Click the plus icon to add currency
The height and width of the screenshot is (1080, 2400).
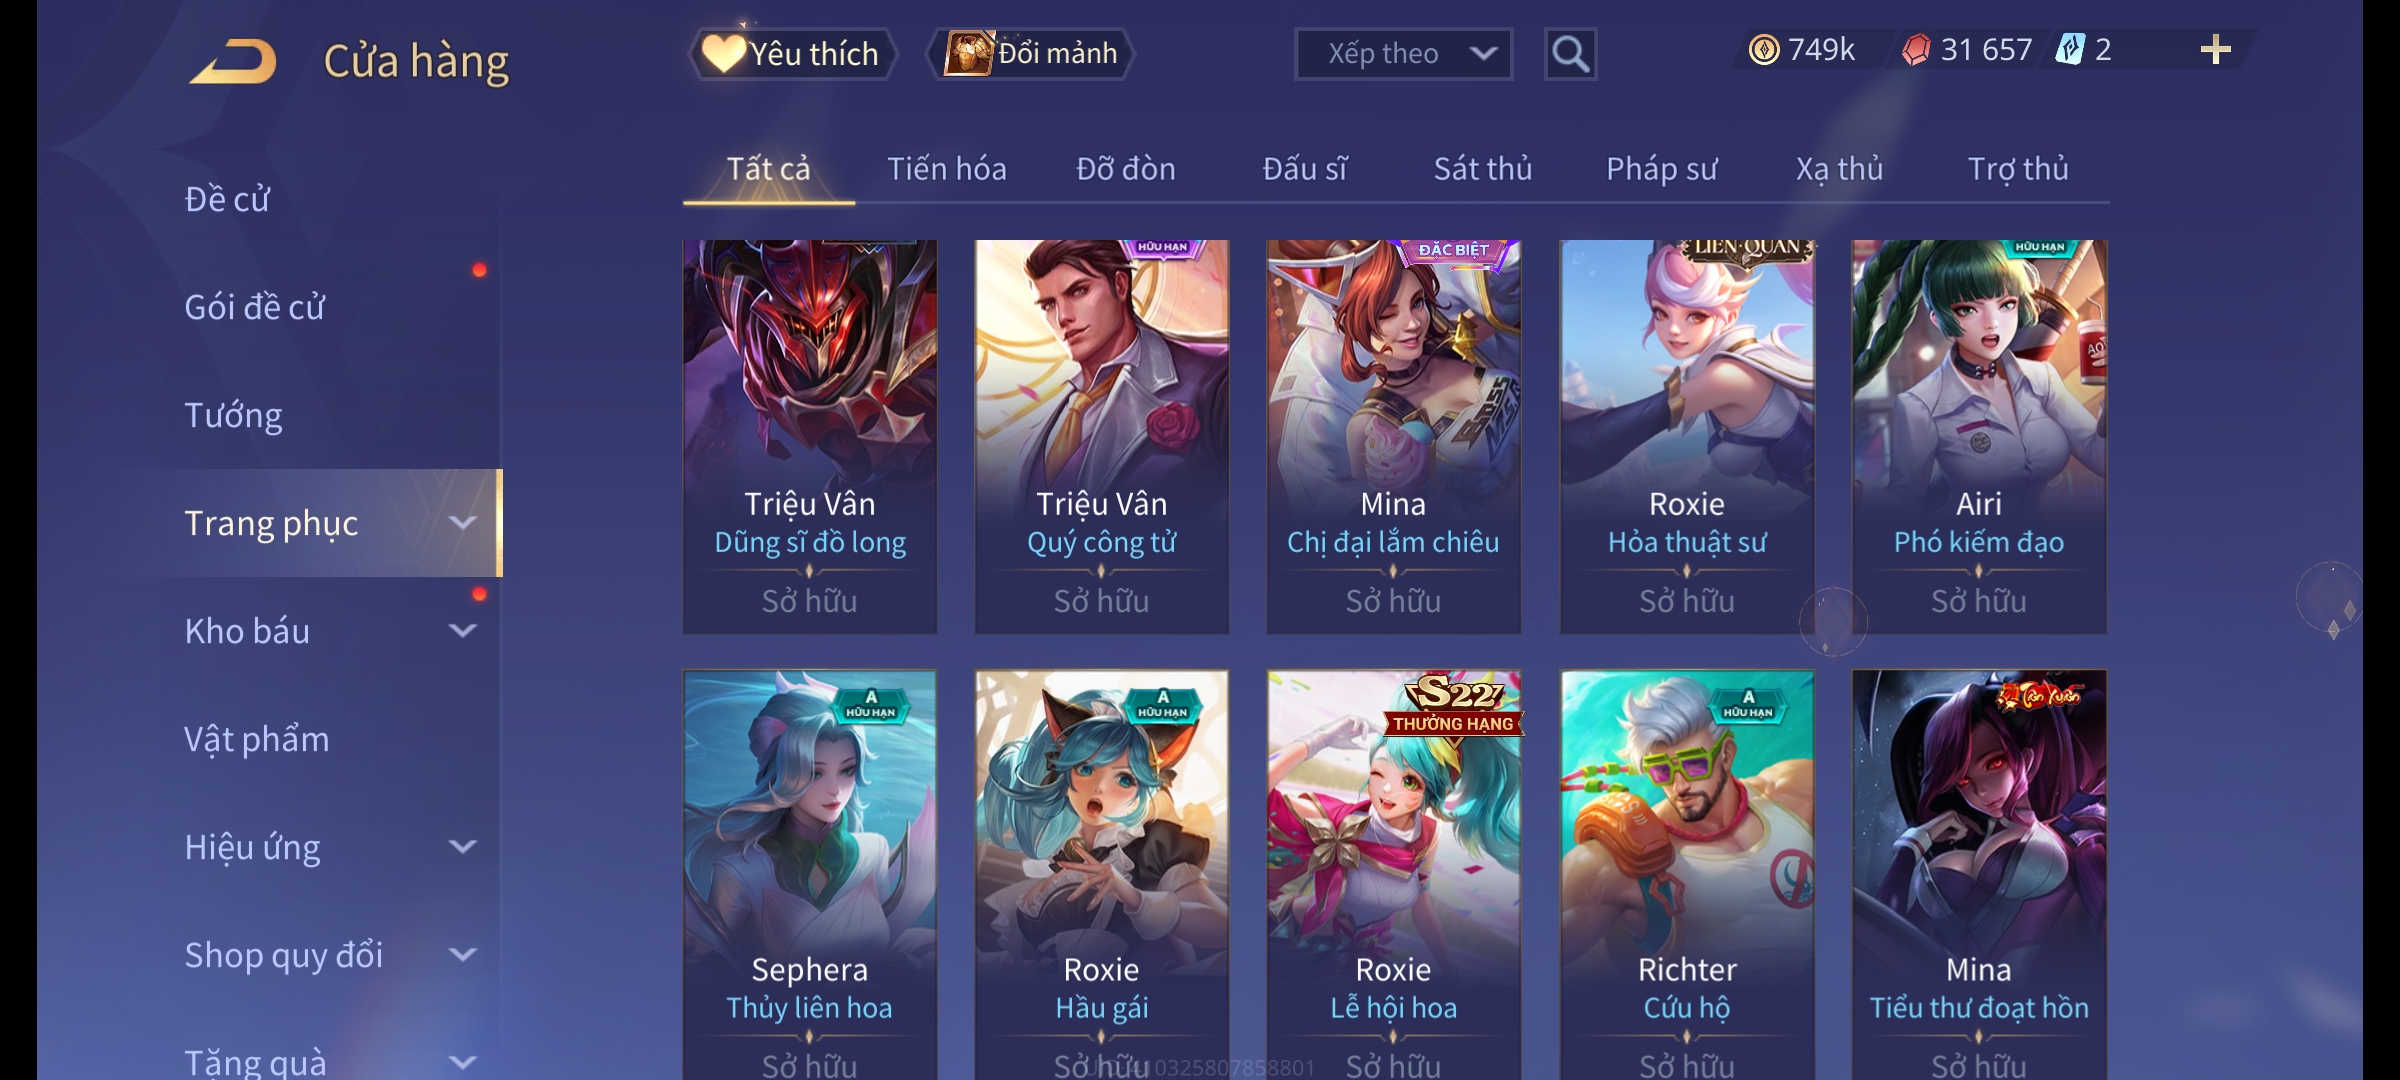point(2216,50)
